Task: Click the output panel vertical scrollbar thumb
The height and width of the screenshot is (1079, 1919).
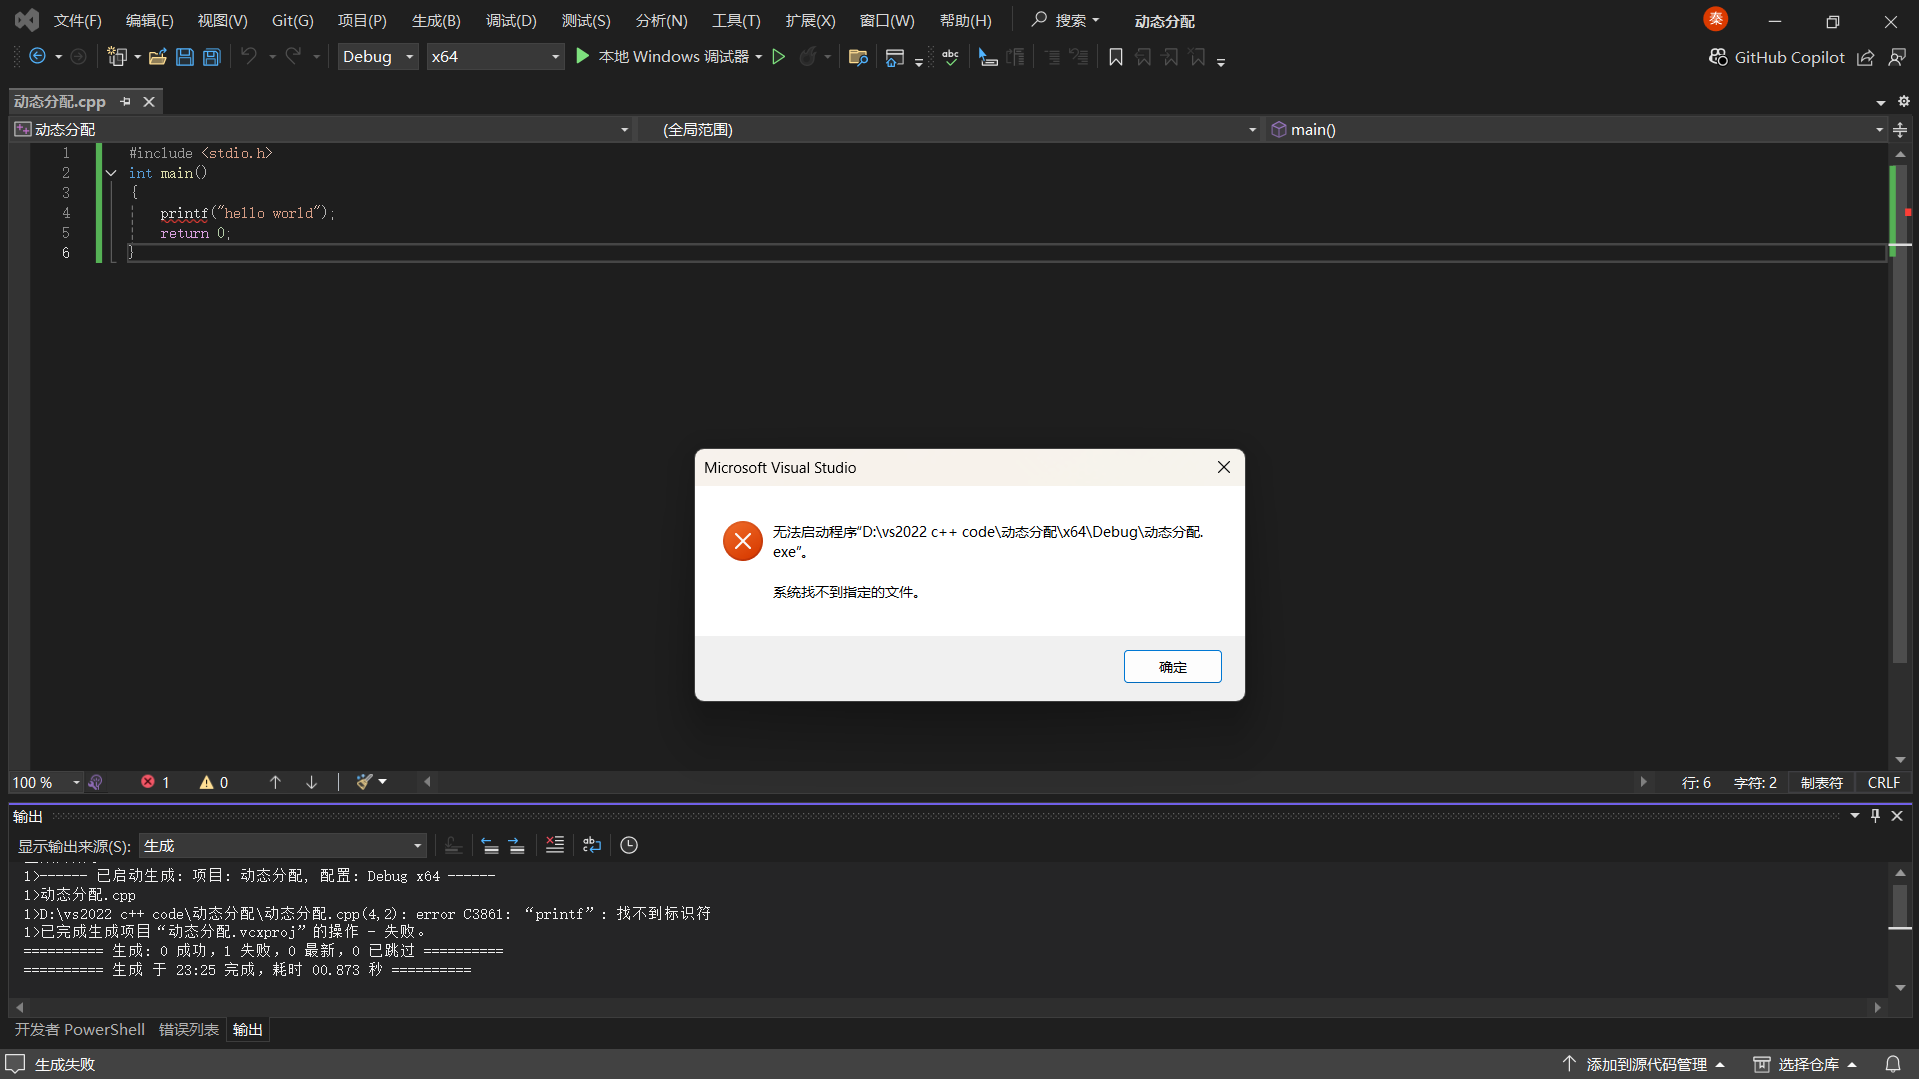Action: pyautogui.click(x=1900, y=906)
